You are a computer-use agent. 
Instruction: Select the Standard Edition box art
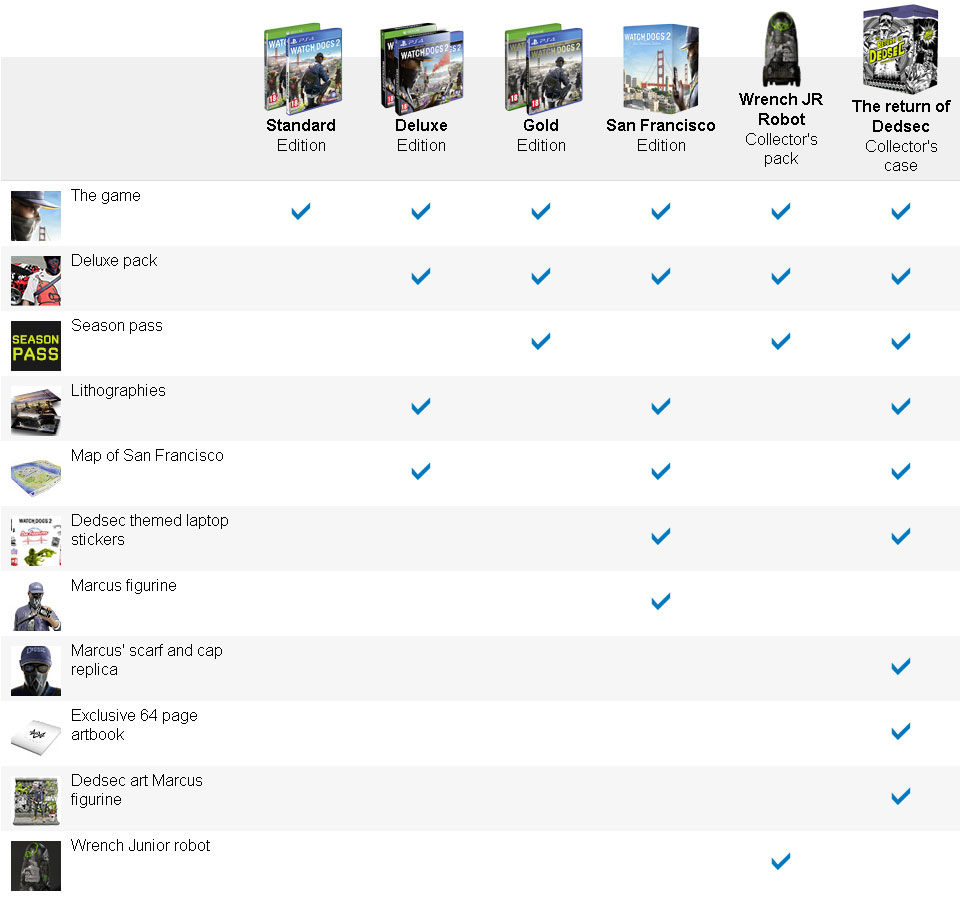click(x=302, y=68)
